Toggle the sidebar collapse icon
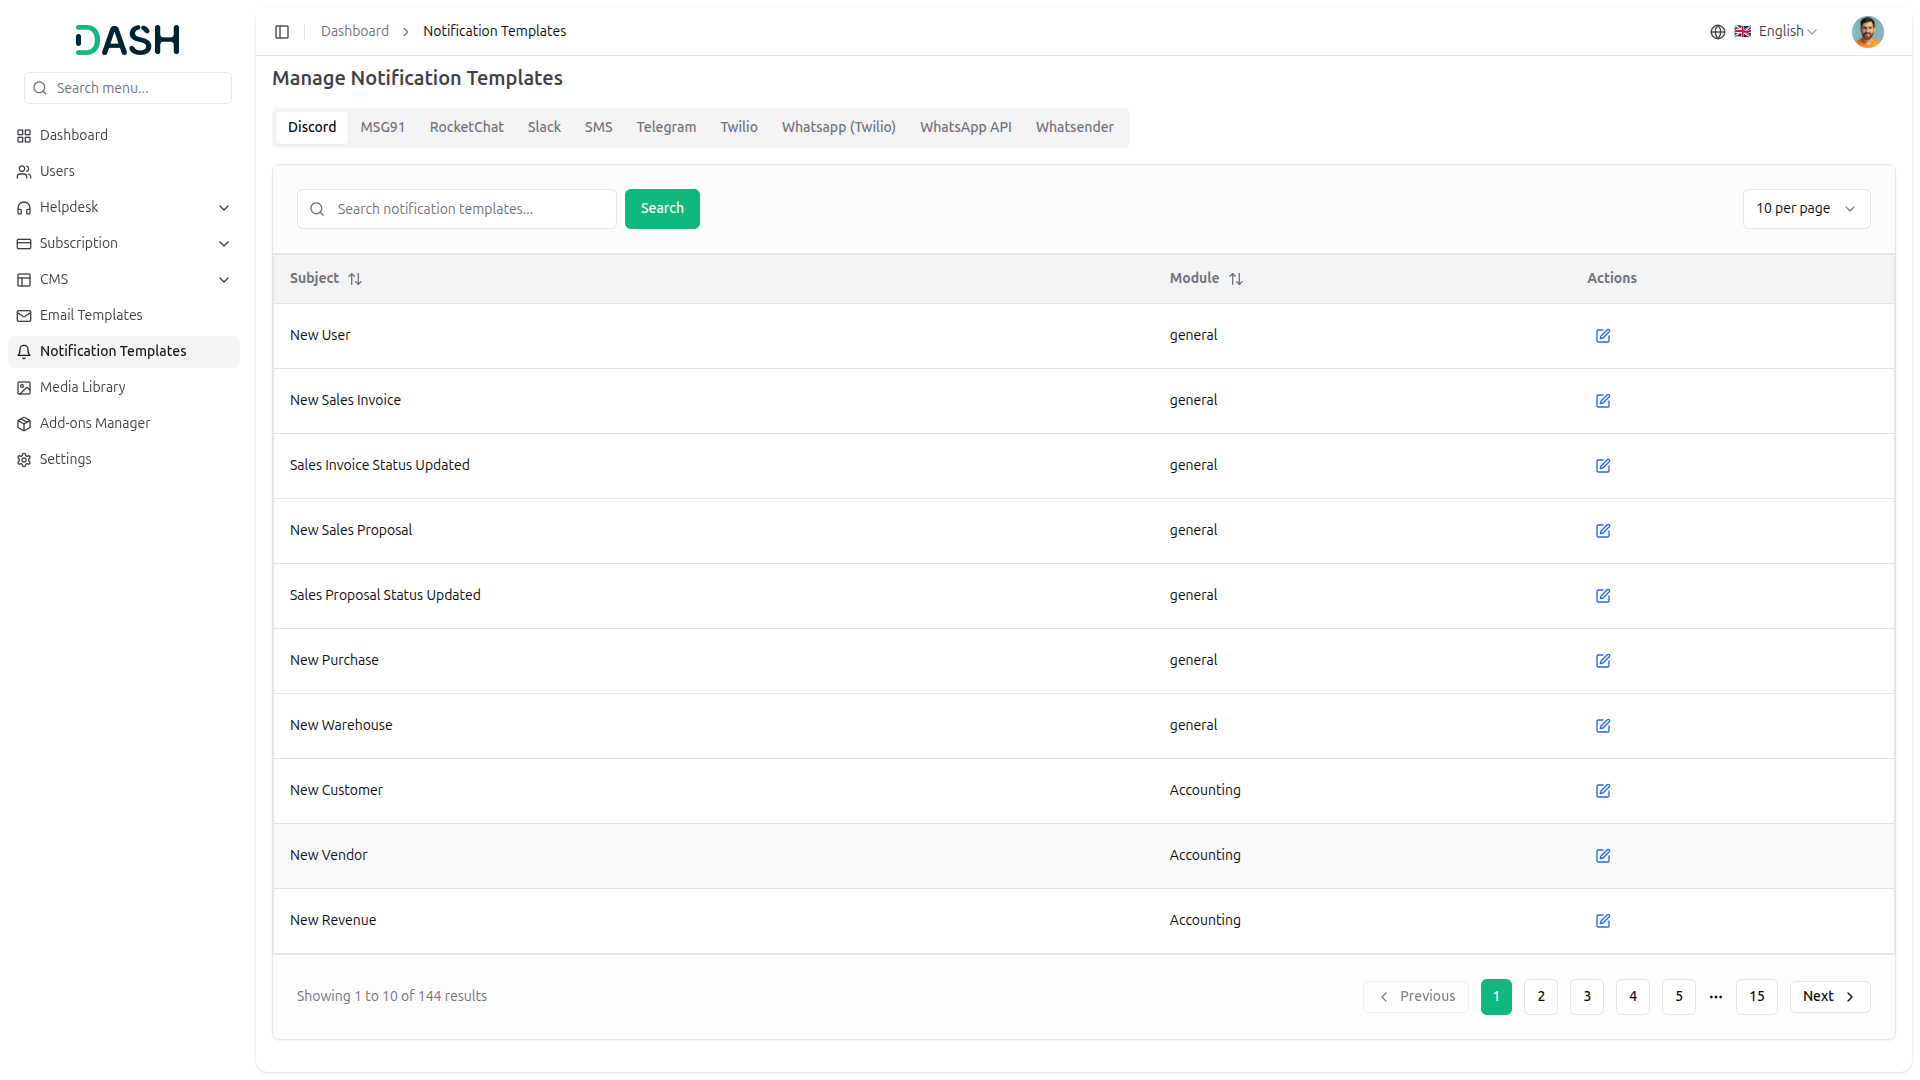This screenshot has height=1080, width=1920. coord(282,32)
